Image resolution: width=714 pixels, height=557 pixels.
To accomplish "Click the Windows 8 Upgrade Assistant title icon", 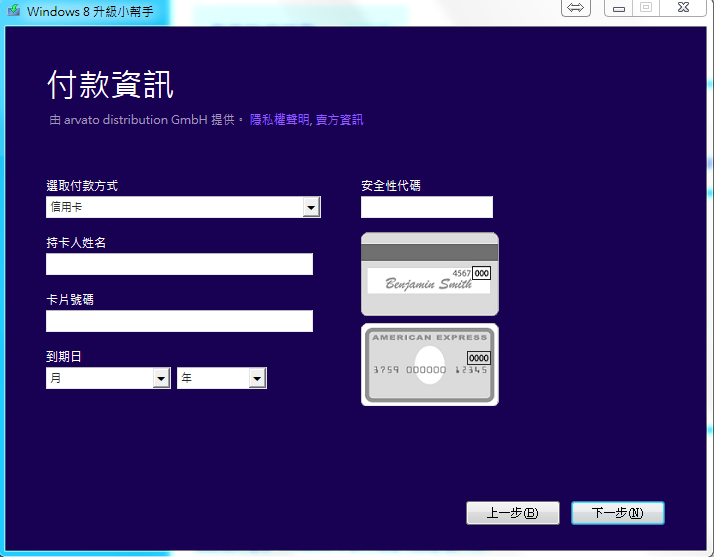I will point(14,10).
